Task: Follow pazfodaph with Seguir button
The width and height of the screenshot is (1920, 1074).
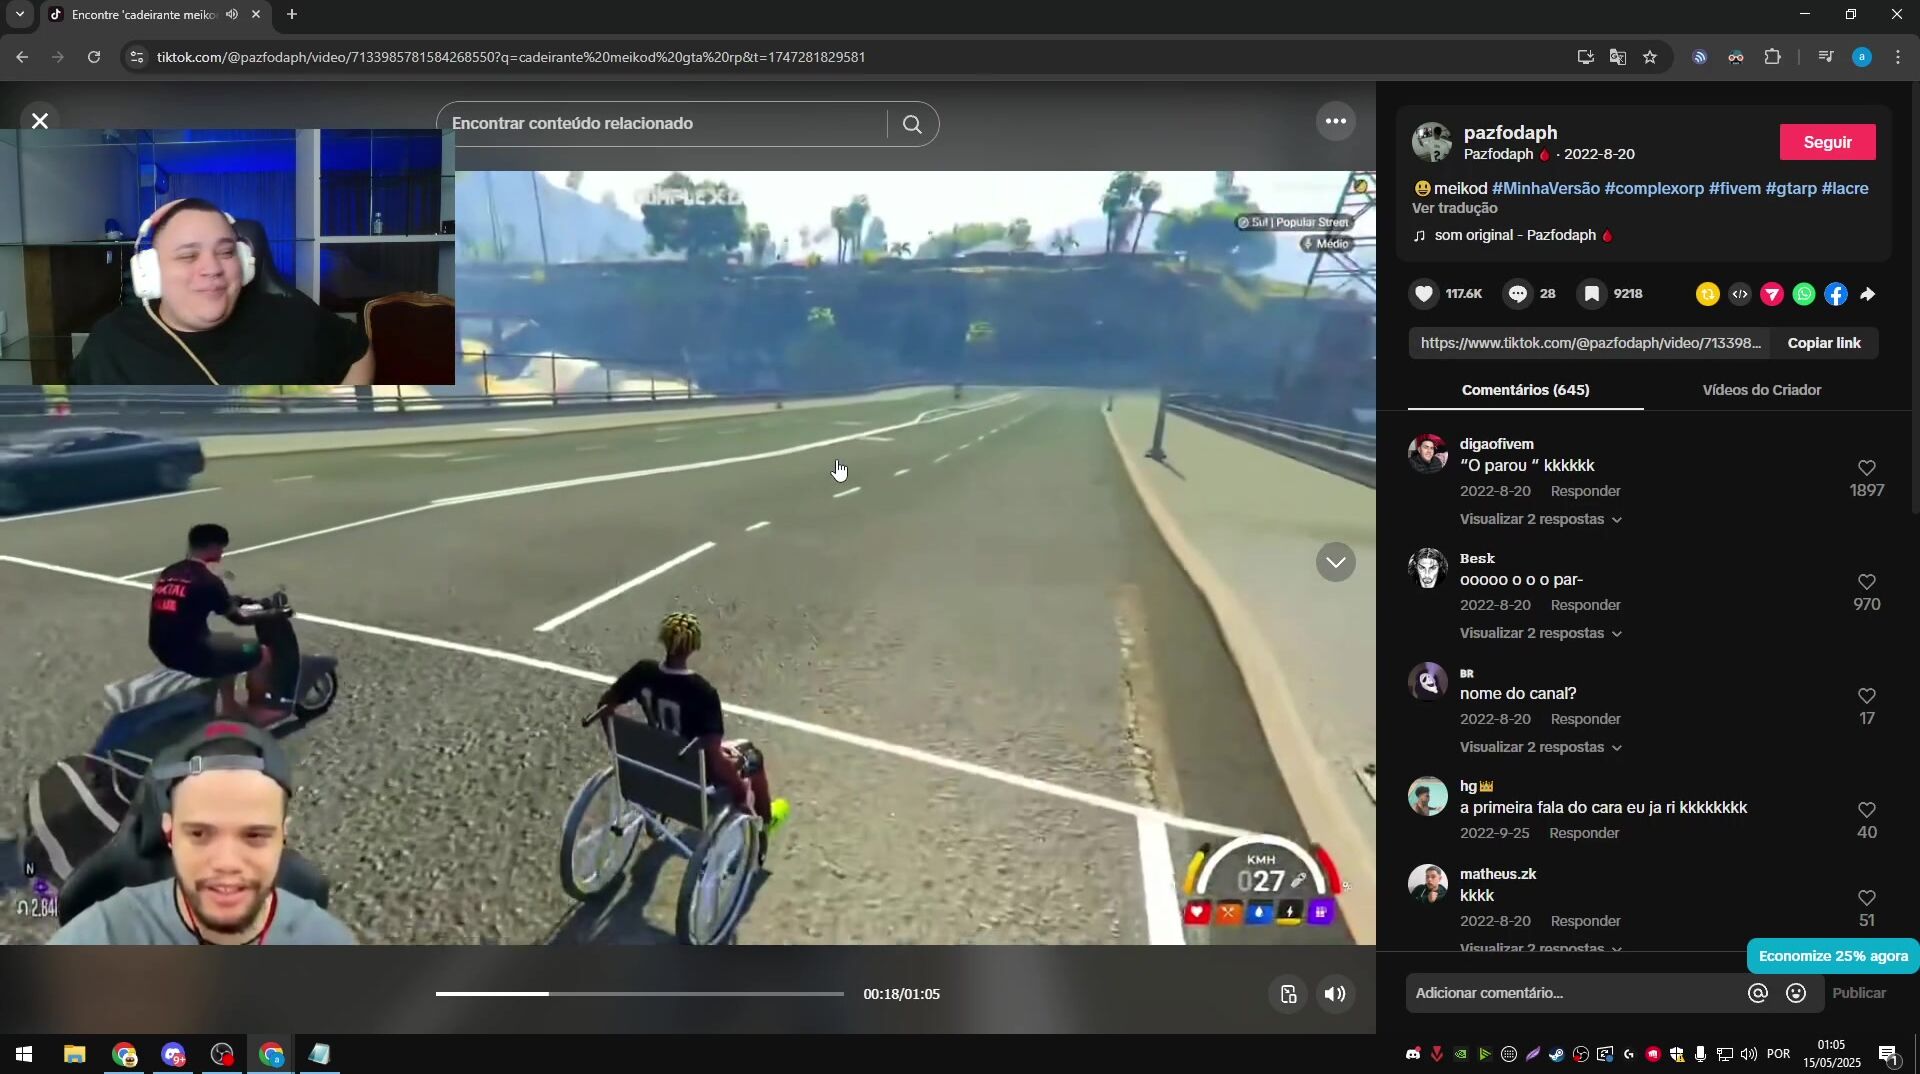Action: tap(1827, 142)
